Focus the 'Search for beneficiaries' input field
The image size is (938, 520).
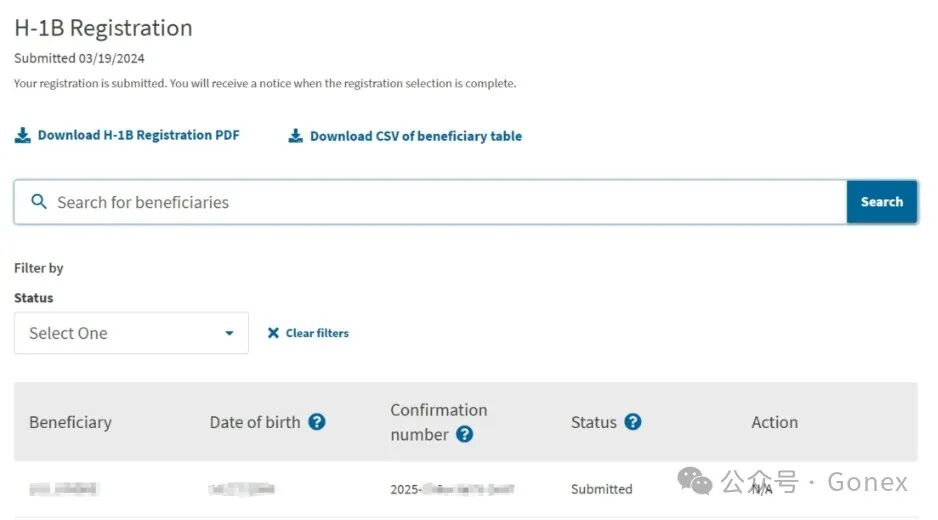(x=440, y=202)
